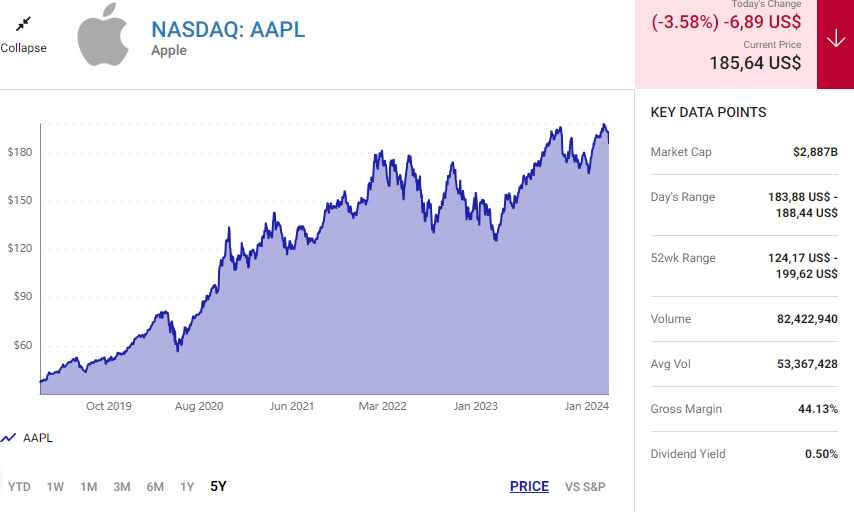Click the Apple logo icon
Viewport: 854px width, 512px height.
click(x=102, y=35)
